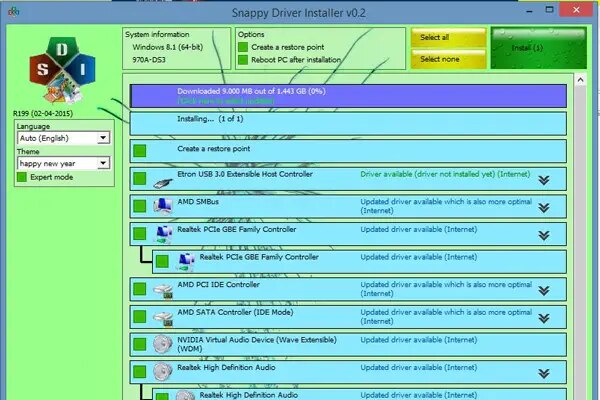Minimize the Snappy Driver Installer window
Viewport: 600px width, 400px height.
coord(530,11)
